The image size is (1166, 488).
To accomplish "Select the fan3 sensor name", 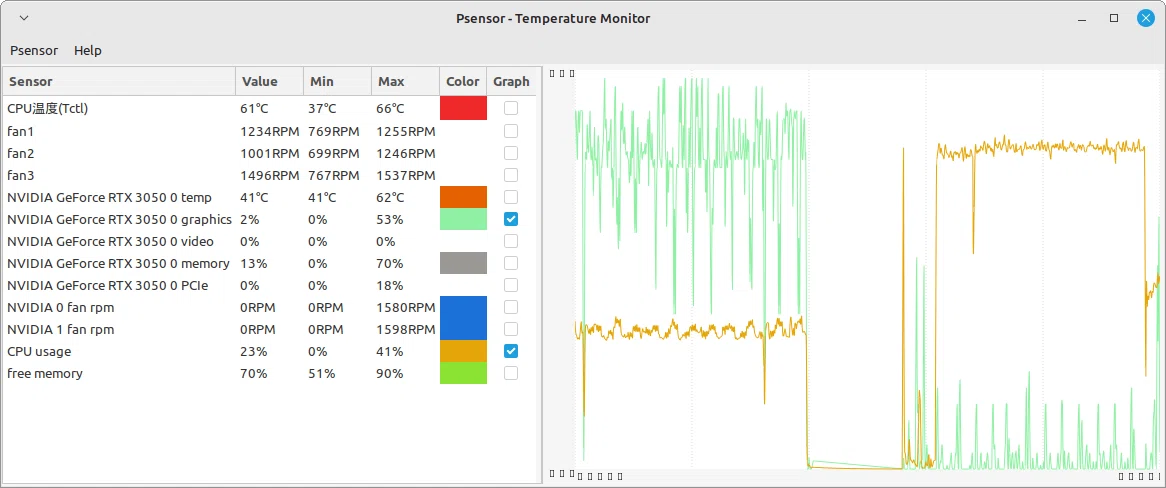I will (21, 176).
